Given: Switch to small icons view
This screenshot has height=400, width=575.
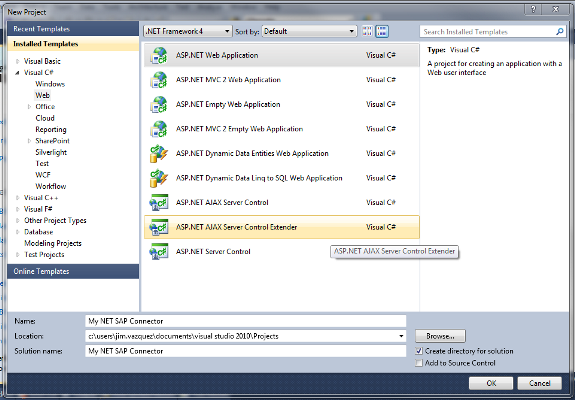Looking at the screenshot, I should (x=367, y=32).
